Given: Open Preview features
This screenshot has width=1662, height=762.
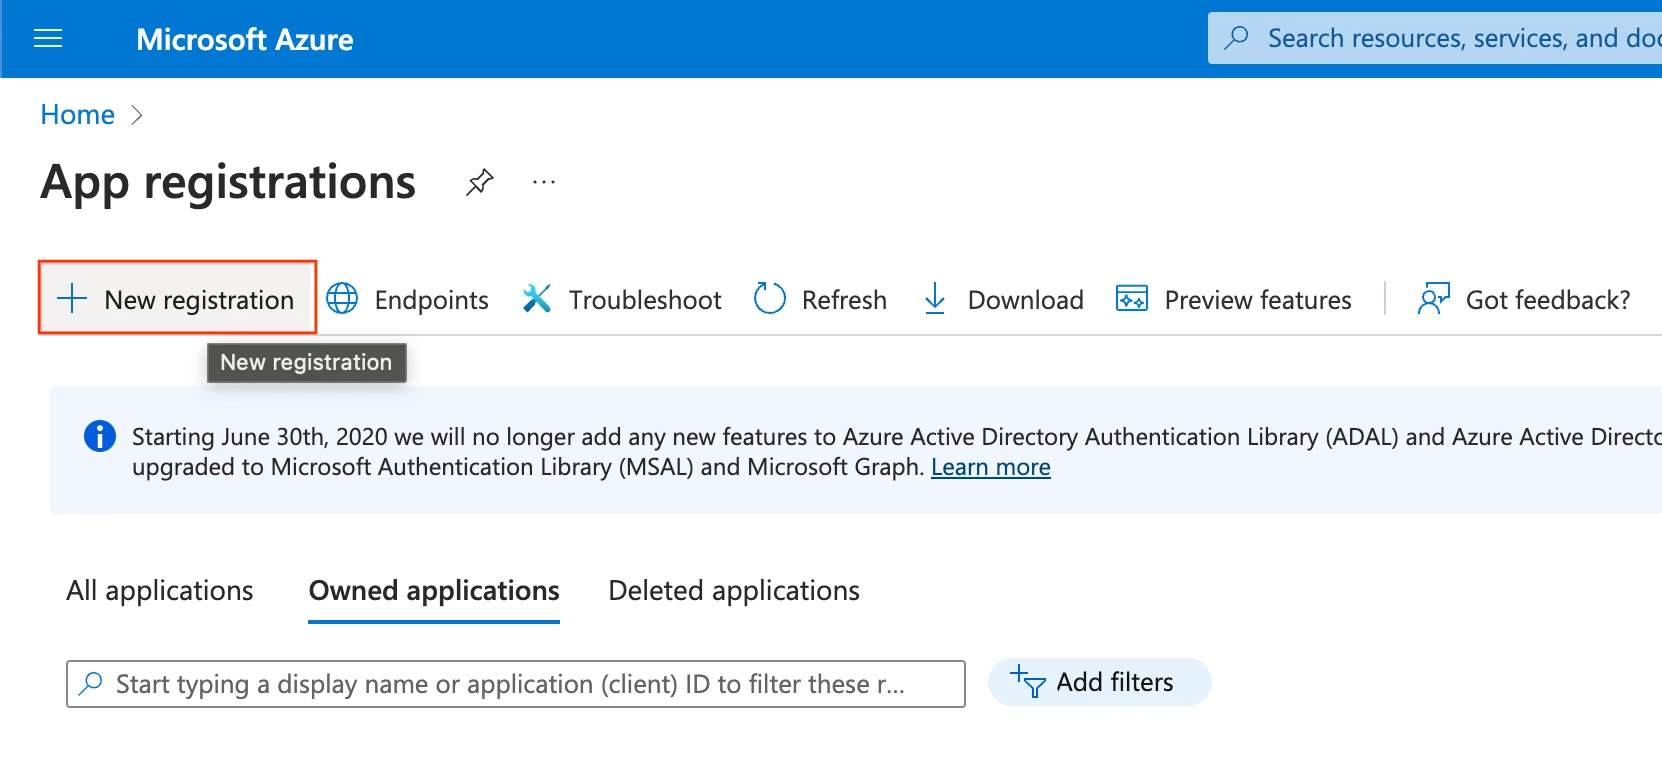Looking at the screenshot, I should [1233, 299].
